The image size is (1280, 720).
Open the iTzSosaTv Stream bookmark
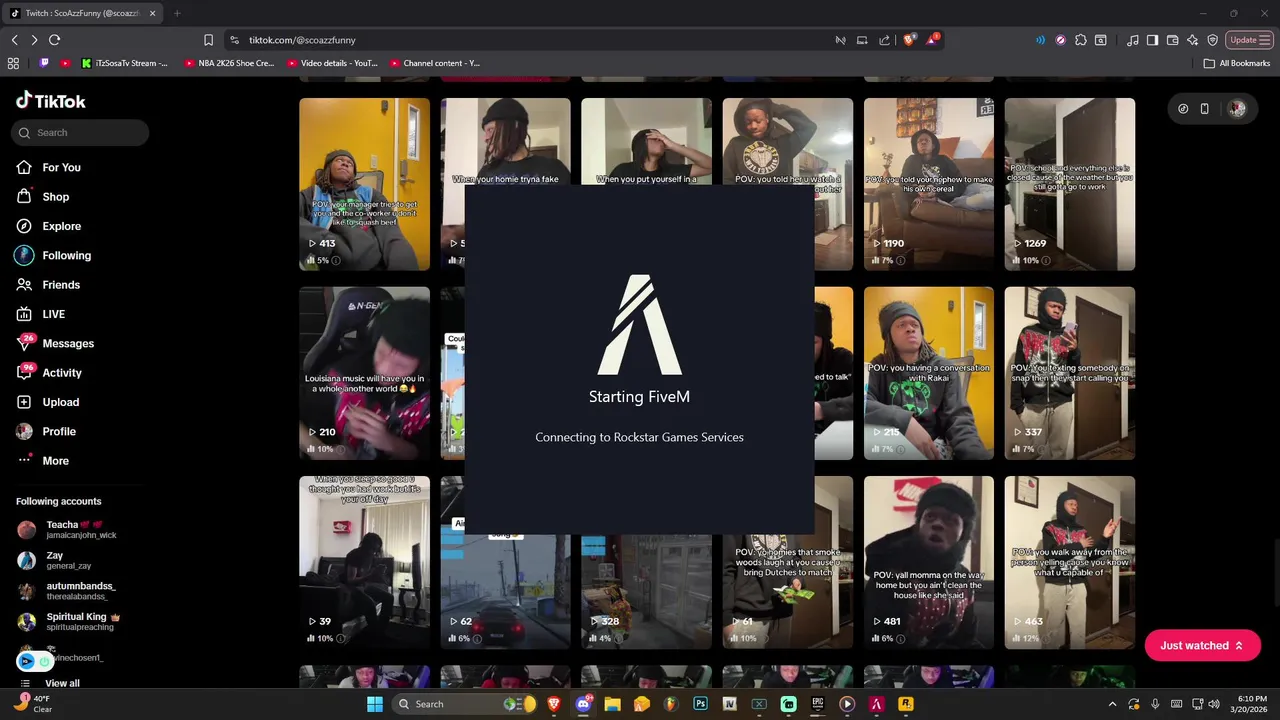(125, 63)
